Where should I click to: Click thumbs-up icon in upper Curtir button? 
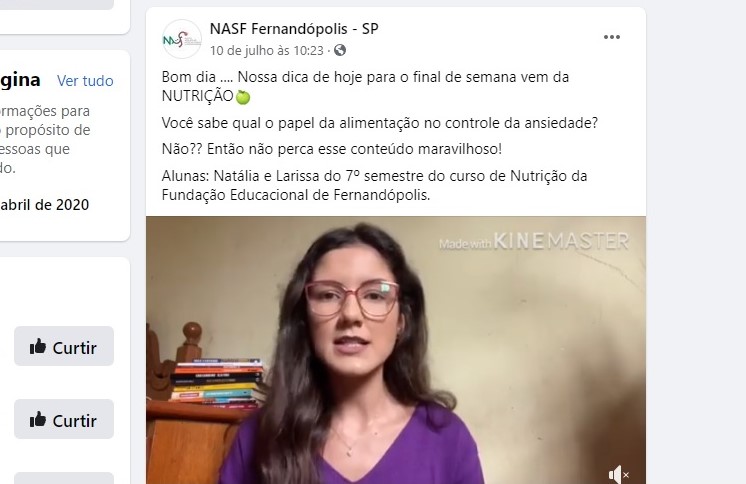[38, 346]
